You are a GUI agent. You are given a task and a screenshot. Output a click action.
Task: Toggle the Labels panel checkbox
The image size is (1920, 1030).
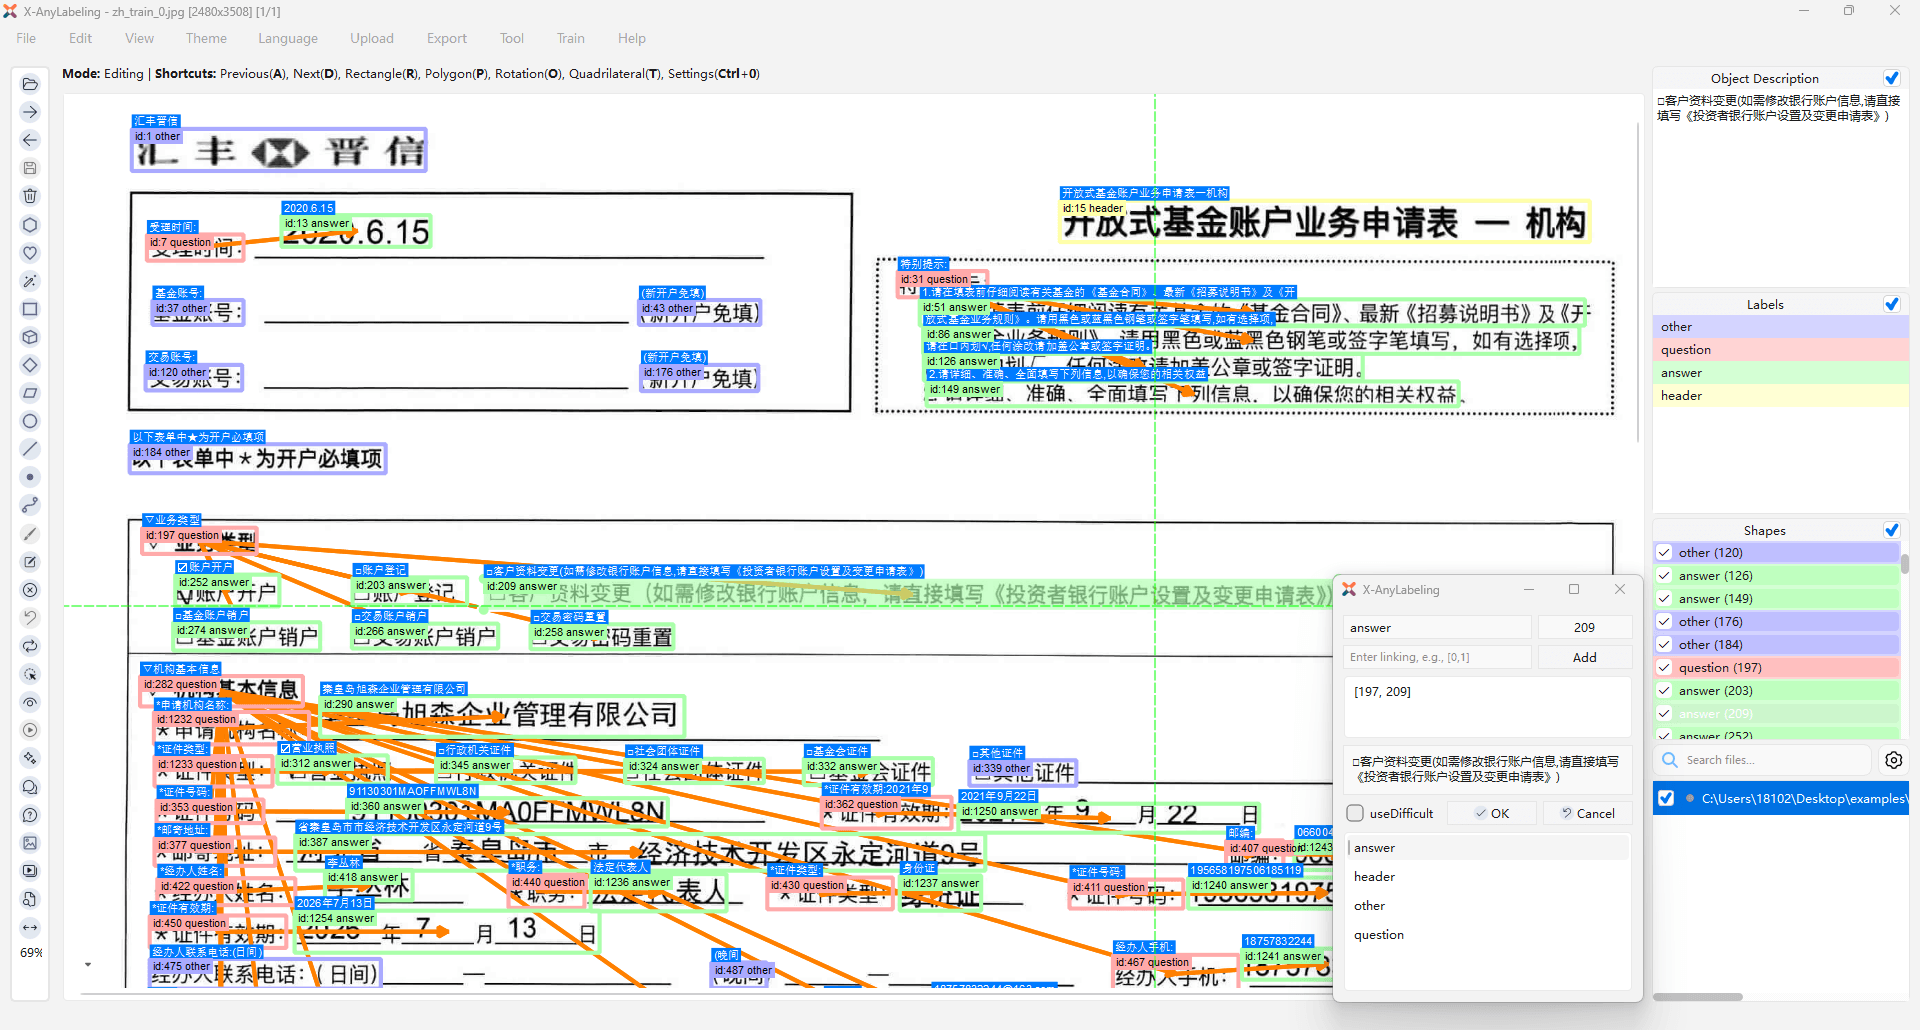click(1892, 304)
